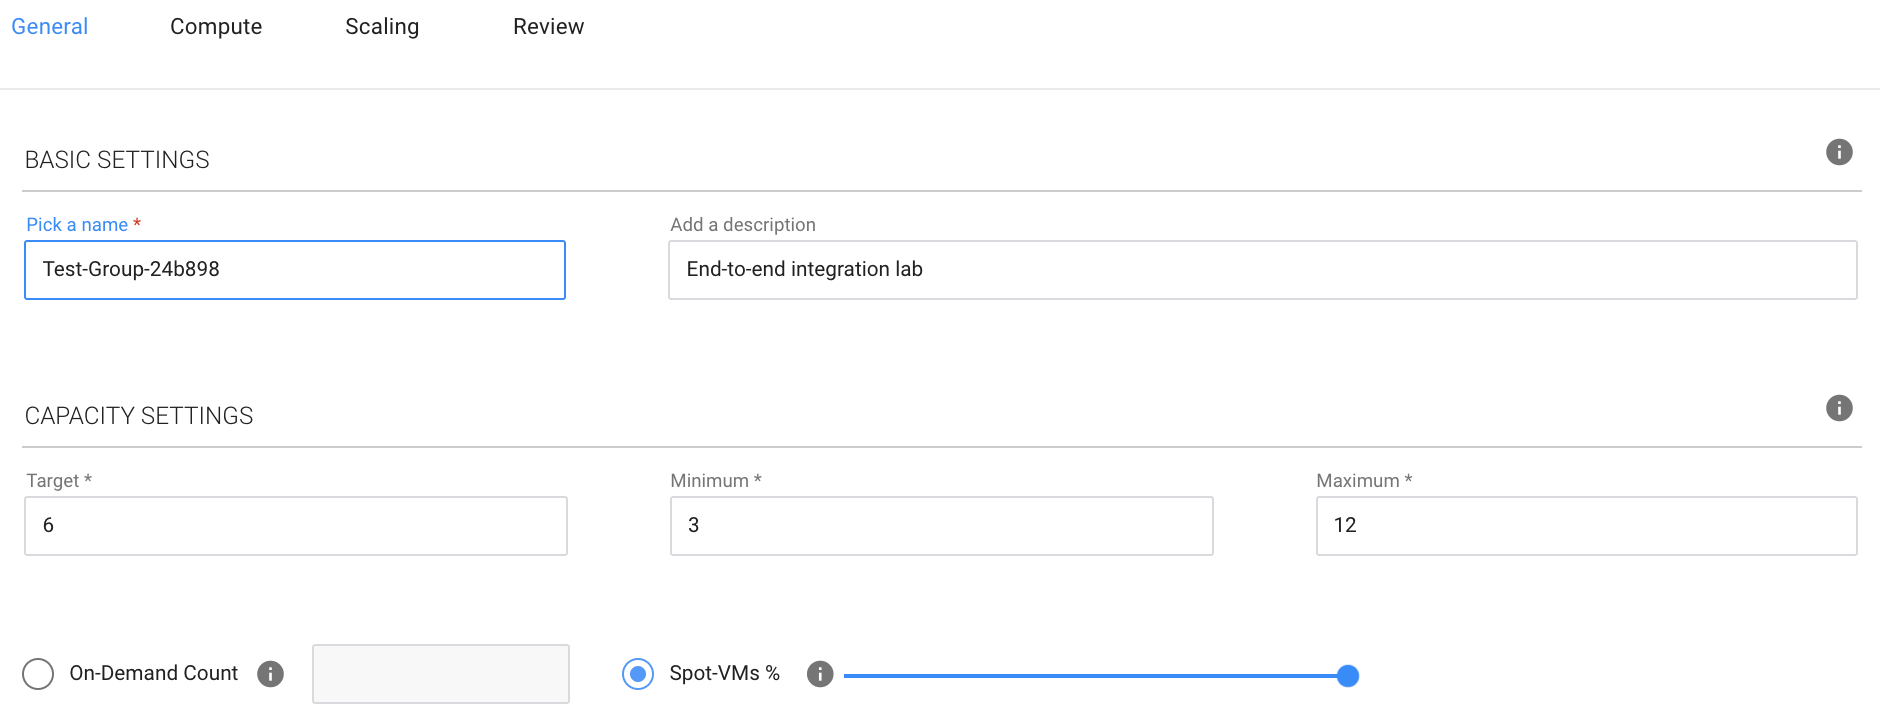Click the 'Add a description' field label
Screen dimensions: 1880x724
click(x=743, y=225)
